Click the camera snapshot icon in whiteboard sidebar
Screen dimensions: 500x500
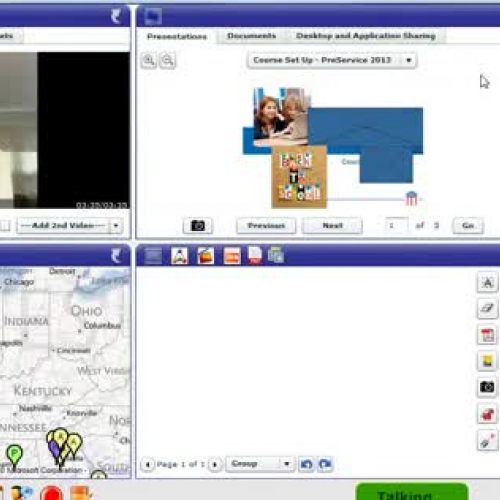coord(488,387)
